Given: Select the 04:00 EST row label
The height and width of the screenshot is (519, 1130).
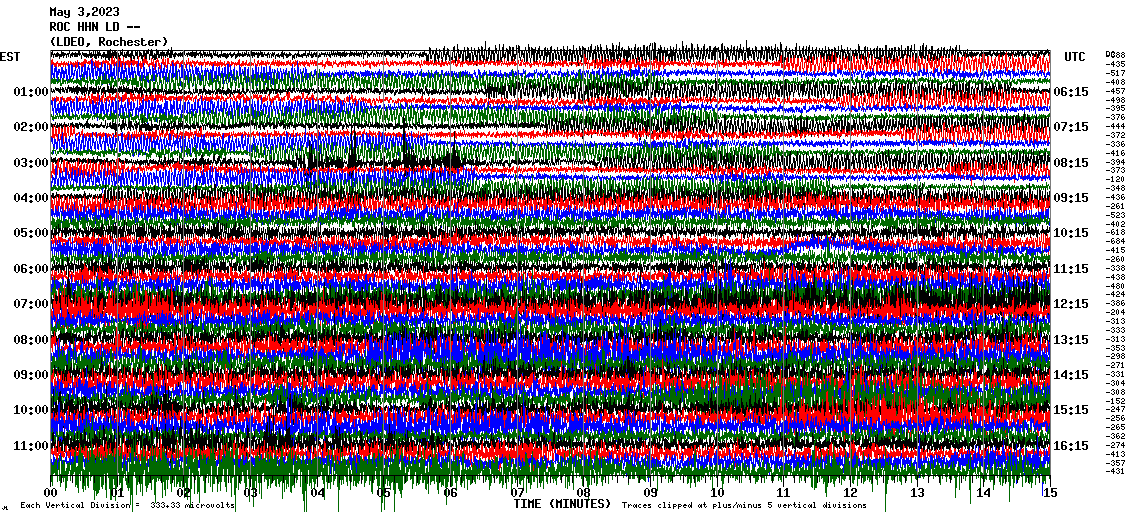Looking at the screenshot, I should (x=32, y=198).
